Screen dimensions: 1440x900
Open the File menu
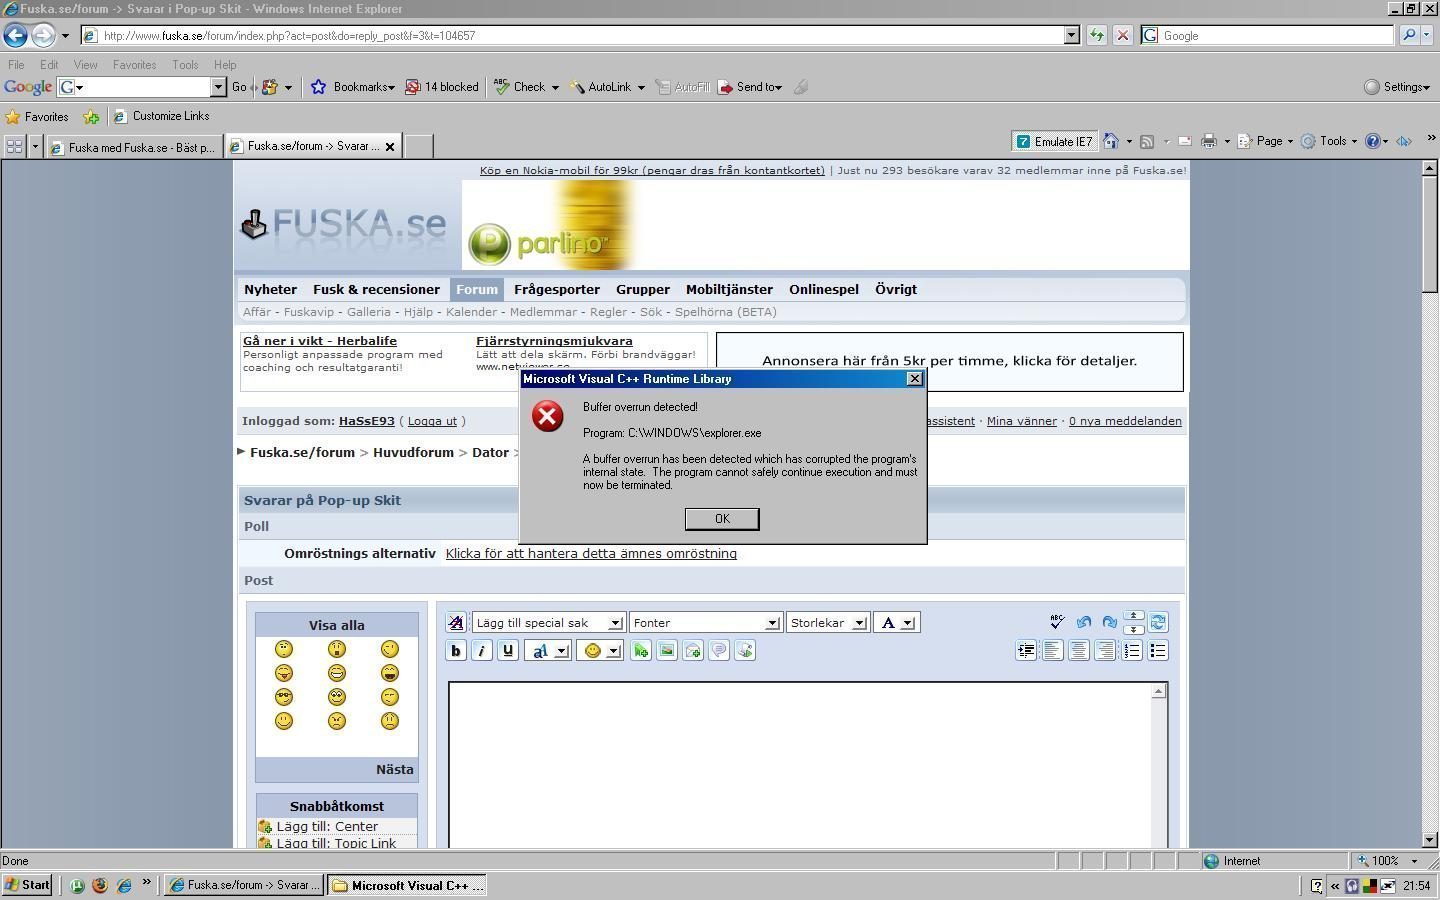click(x=16, y=65)
